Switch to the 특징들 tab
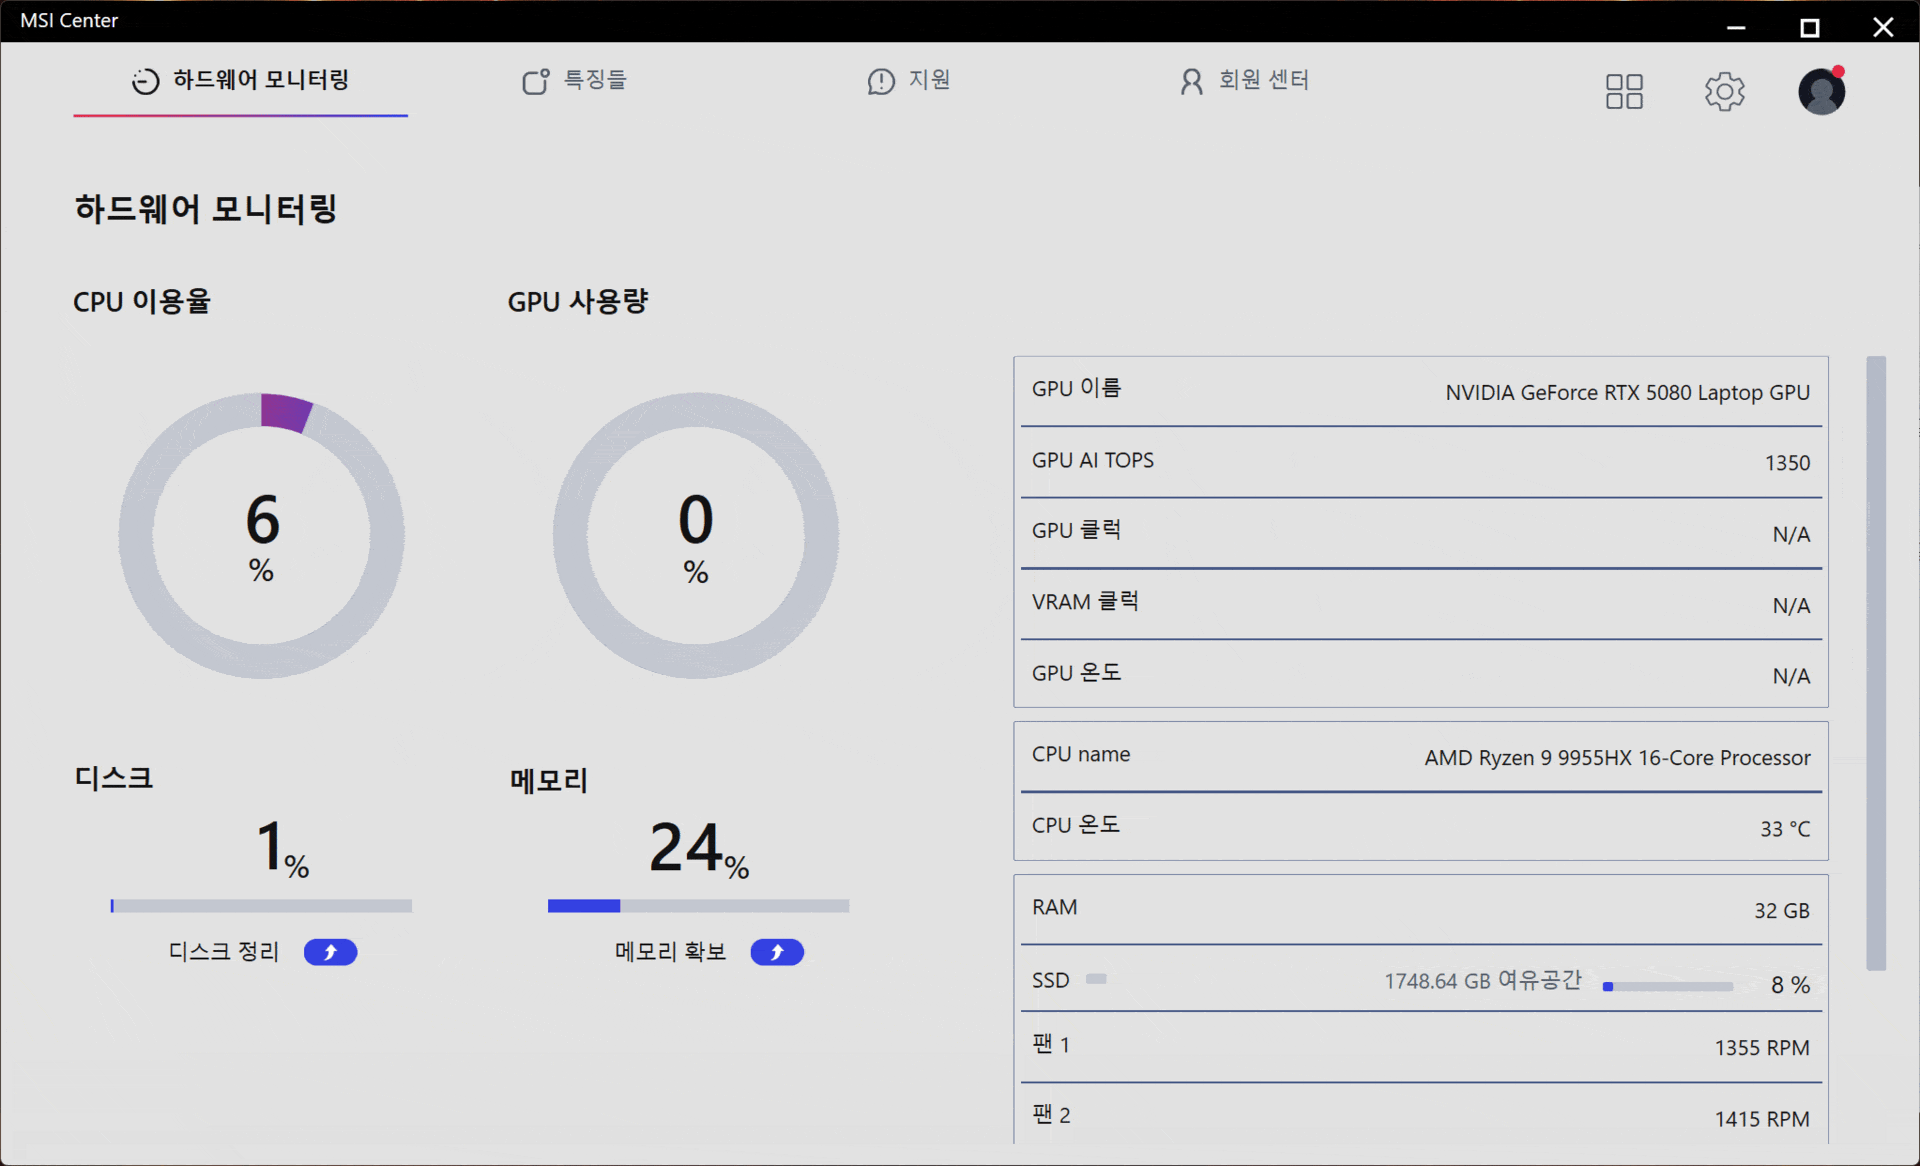 coord(594,81)
